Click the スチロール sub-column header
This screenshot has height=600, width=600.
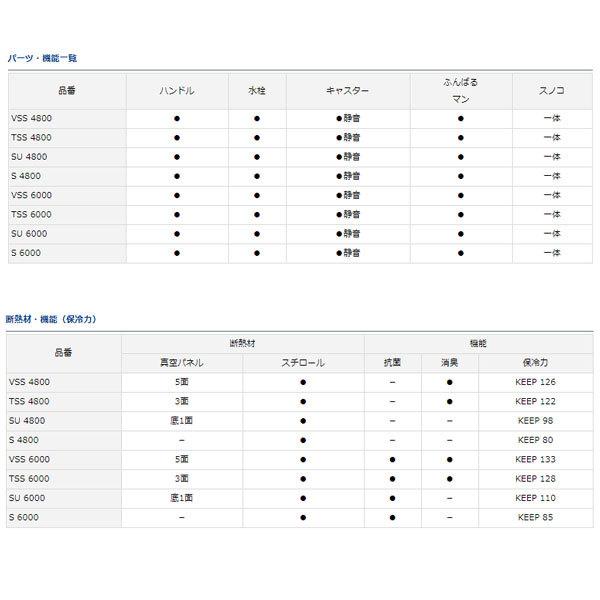point(302,362)
